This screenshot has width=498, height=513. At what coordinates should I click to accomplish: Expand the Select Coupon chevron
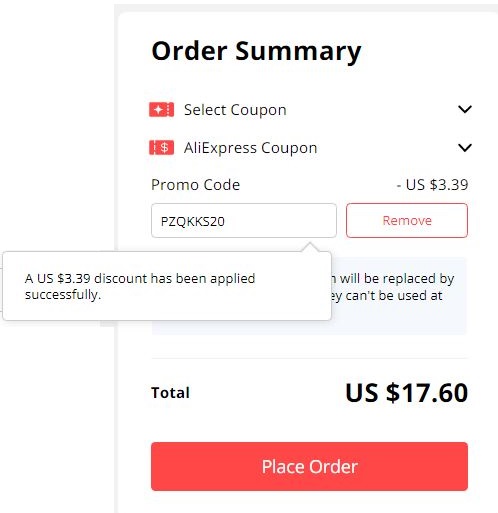coord(465,109)
